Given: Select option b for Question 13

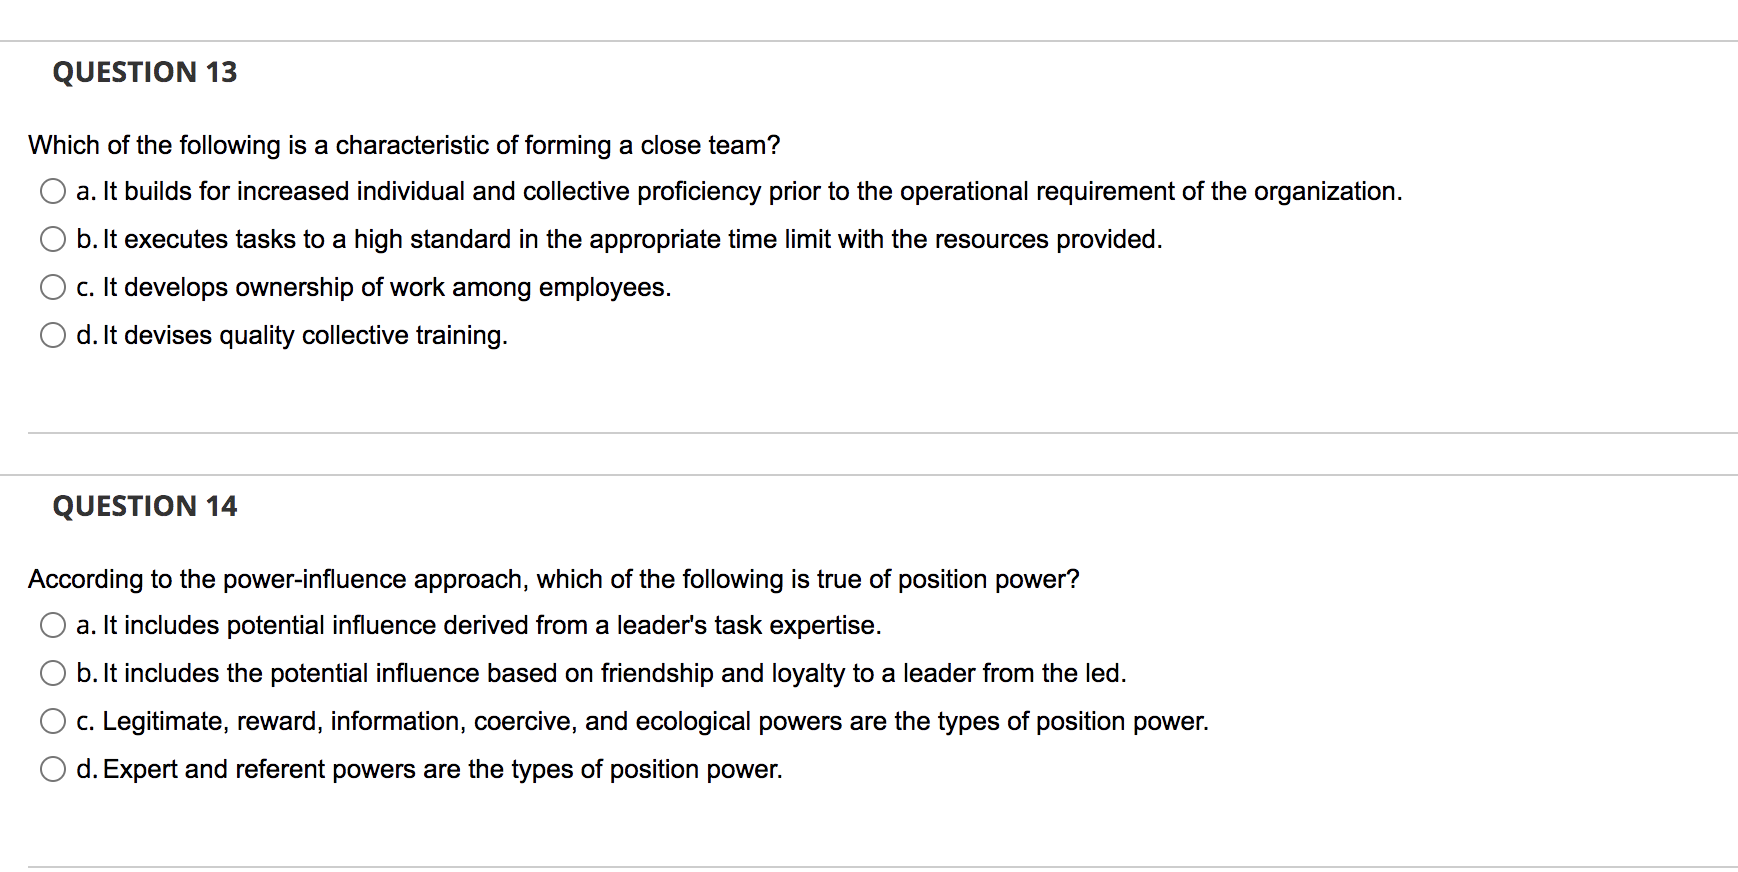Looking at the screenshot, I should [53, 239].
